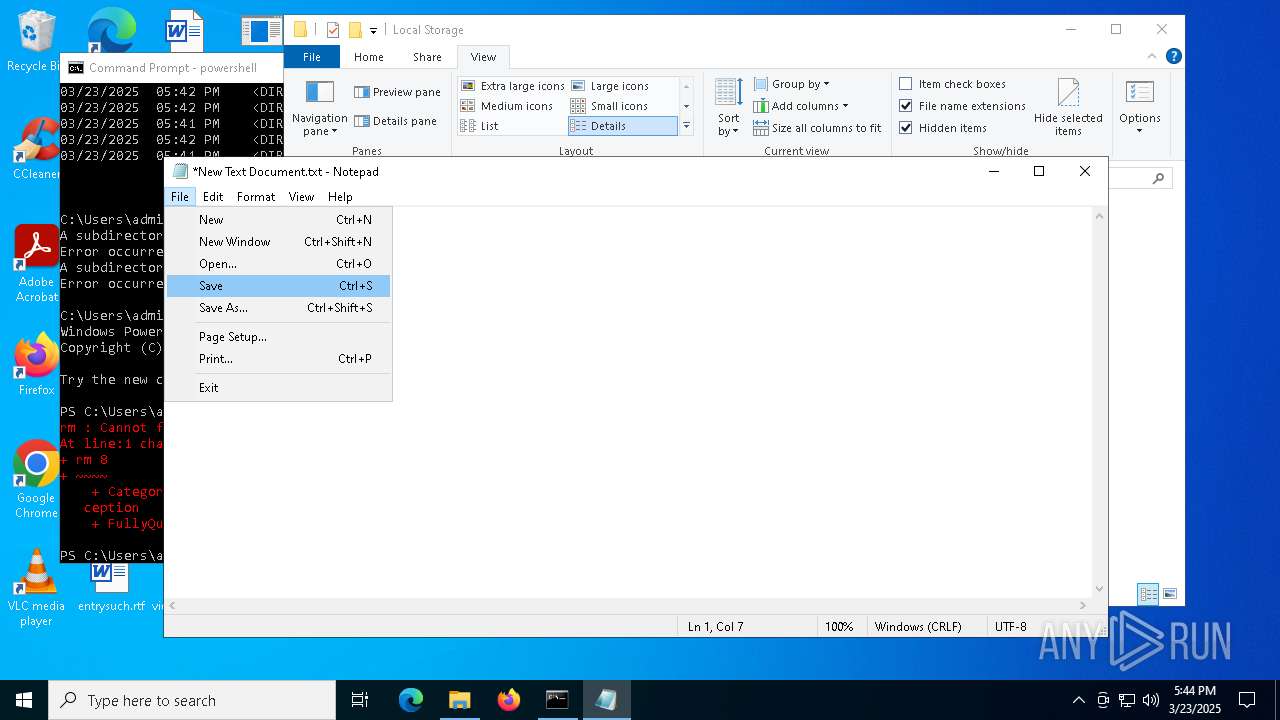Click Save in the File menu
This screenshot has height=720, width=1280.
[x=278, y=286]
